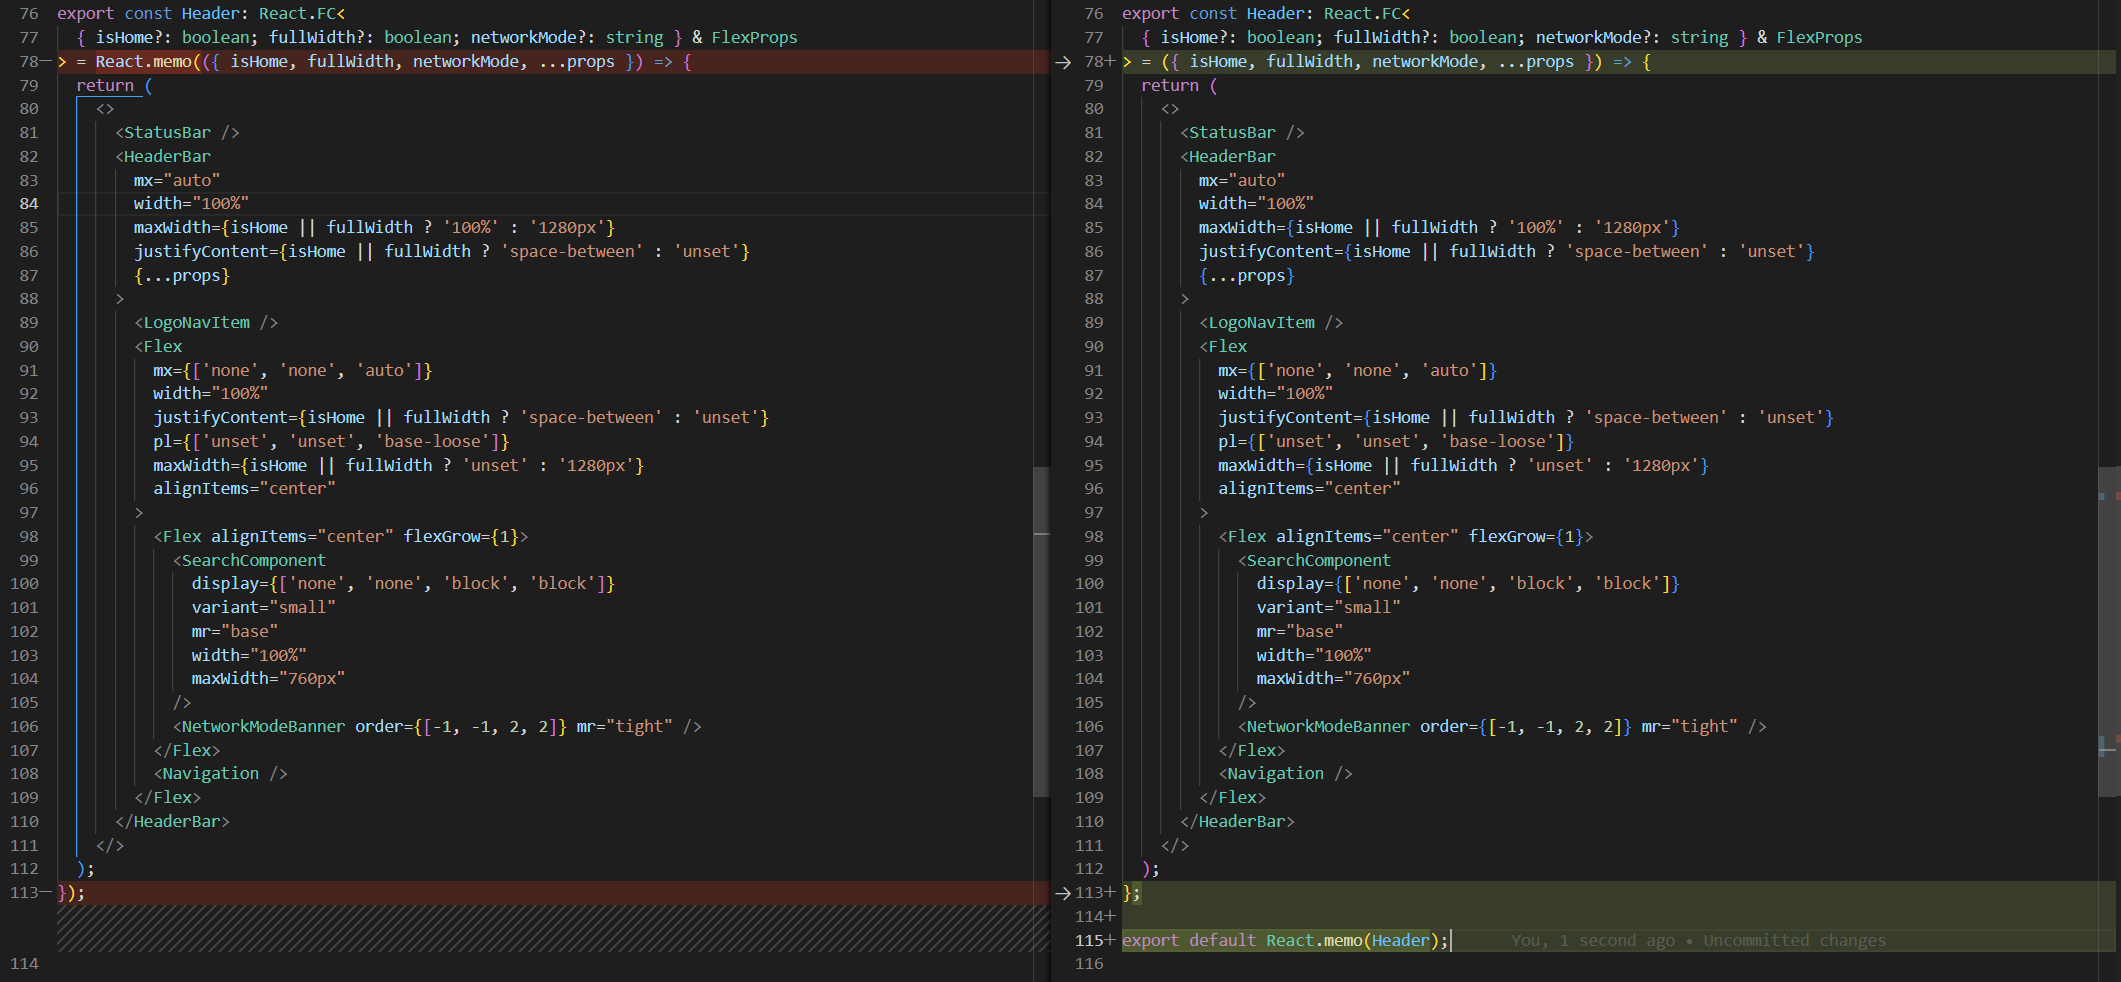Viewport: 2121px width, 982px height.
Task: Click 'variant="small"' in the right pane
Action: point(1328,608)
